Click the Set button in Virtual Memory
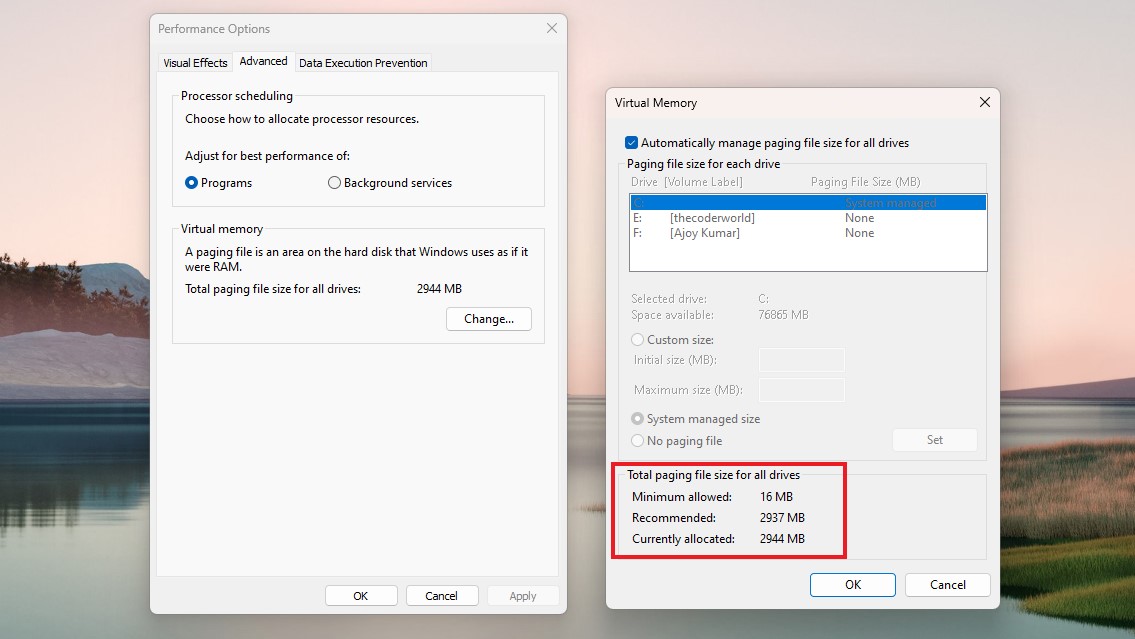This screenshot has width=1135, height=639. pos(934,440)
